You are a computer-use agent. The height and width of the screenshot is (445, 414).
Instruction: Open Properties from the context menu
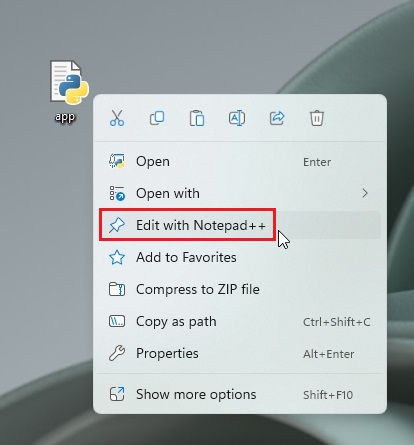(x=240, y=353)
